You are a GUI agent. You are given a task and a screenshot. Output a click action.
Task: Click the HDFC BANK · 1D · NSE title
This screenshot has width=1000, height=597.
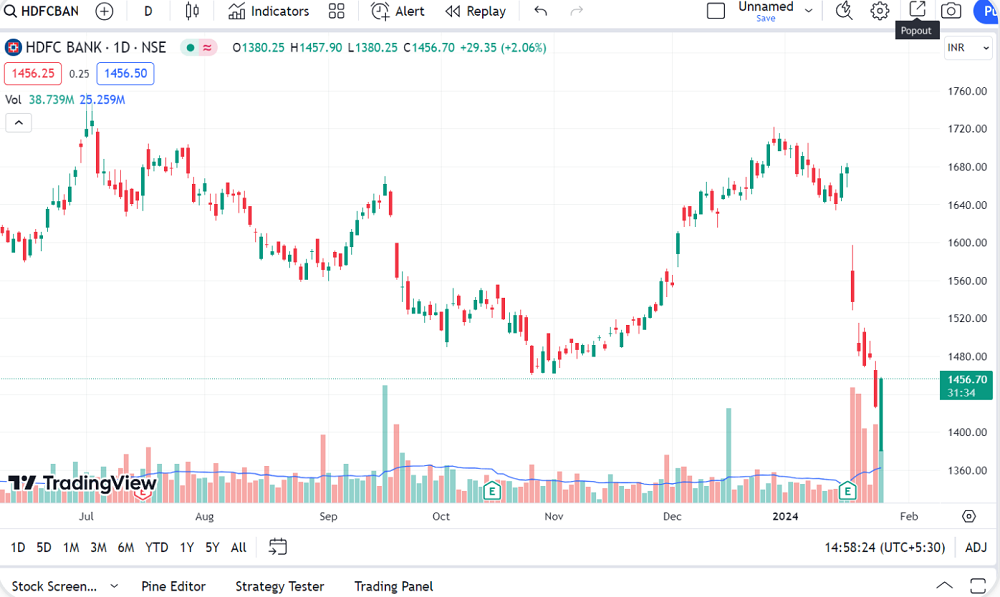[96, 48]
